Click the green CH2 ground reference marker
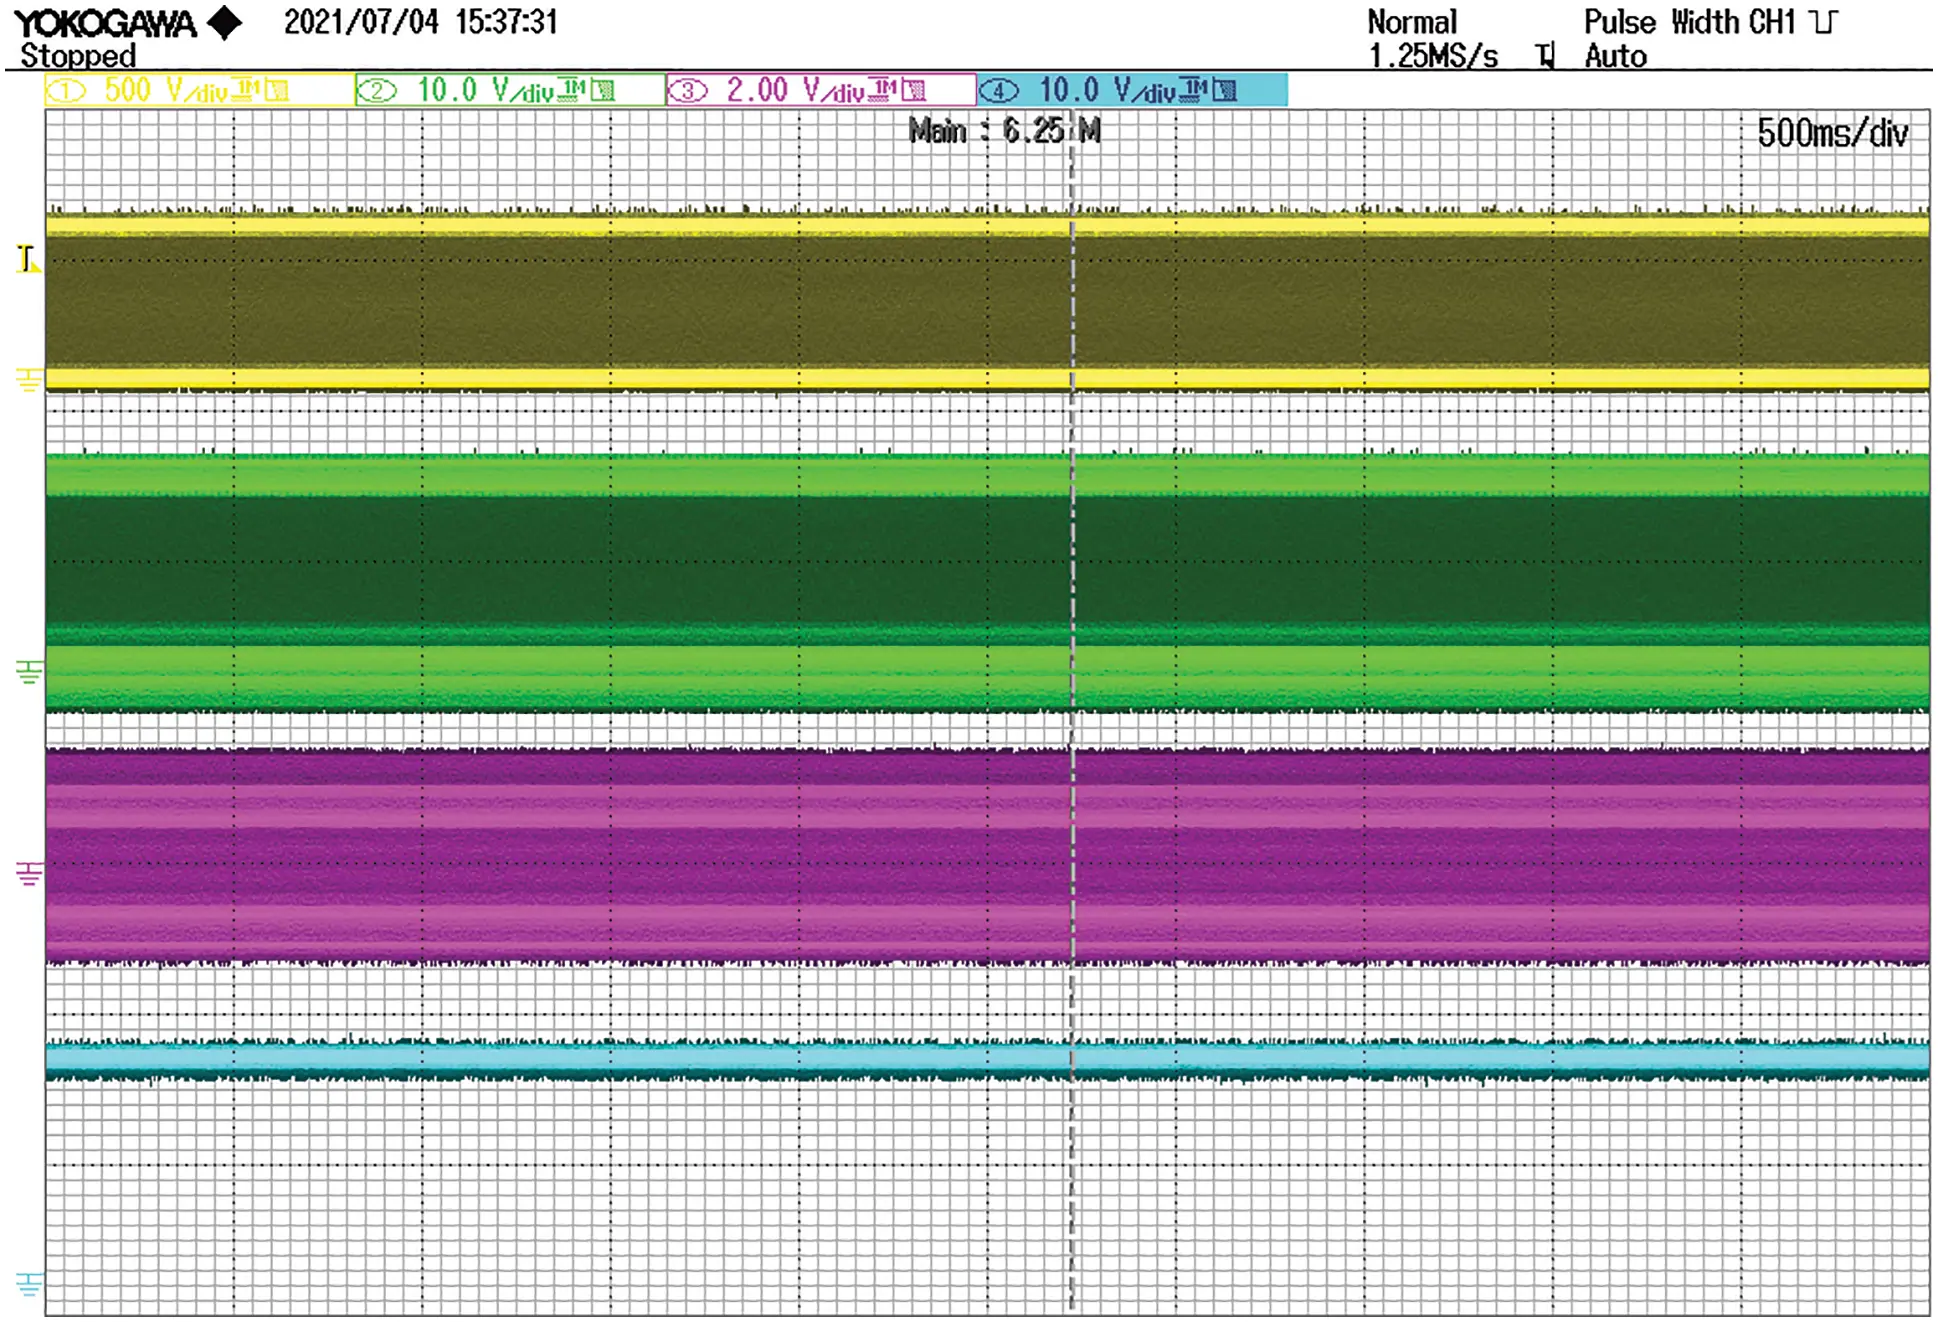The image size is (1938, 1322). coord(29,671)
